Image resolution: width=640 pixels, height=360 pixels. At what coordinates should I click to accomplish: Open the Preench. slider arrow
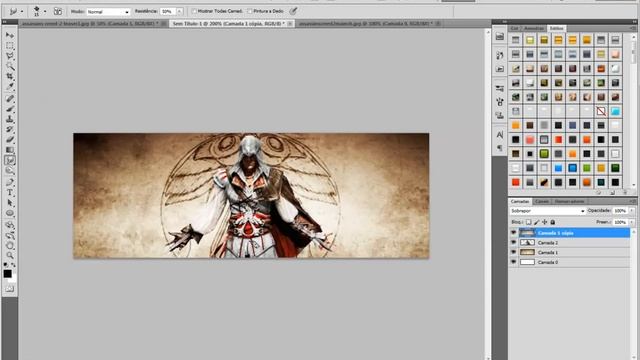point(632,222)
